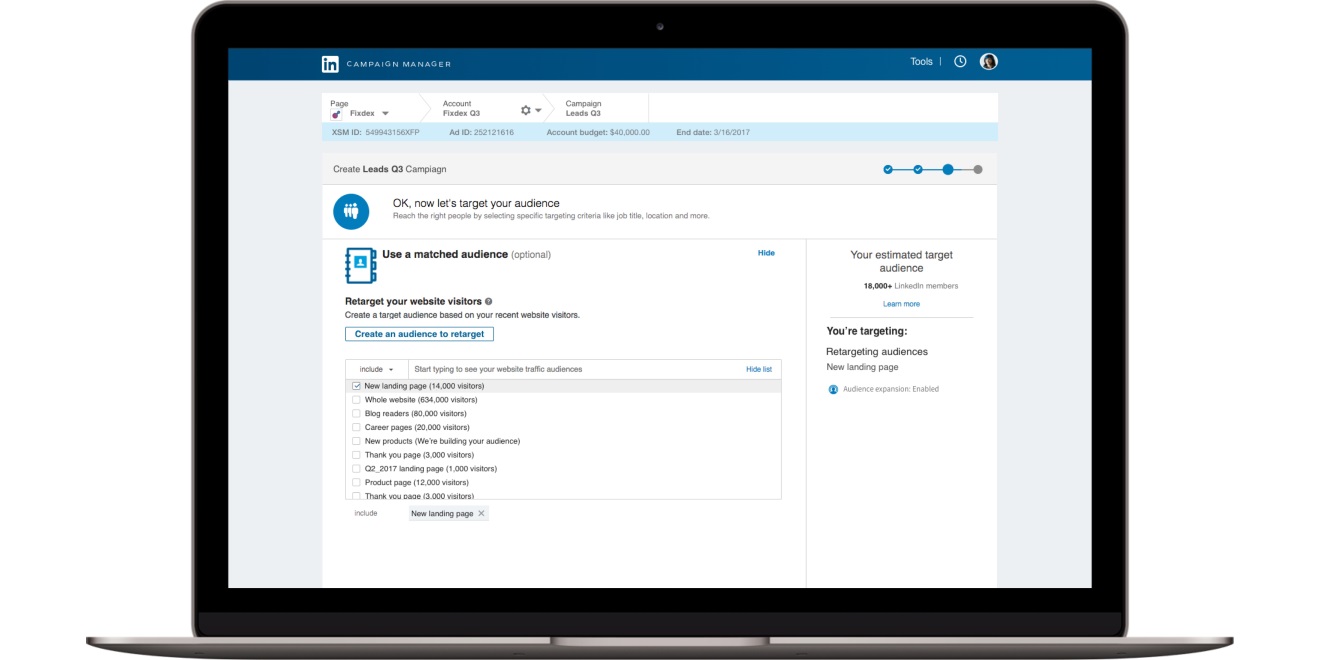The height and width of the screenshot is (660, 1320).
Task: Click the current step in progress indicator
Action: click(948, 170)
